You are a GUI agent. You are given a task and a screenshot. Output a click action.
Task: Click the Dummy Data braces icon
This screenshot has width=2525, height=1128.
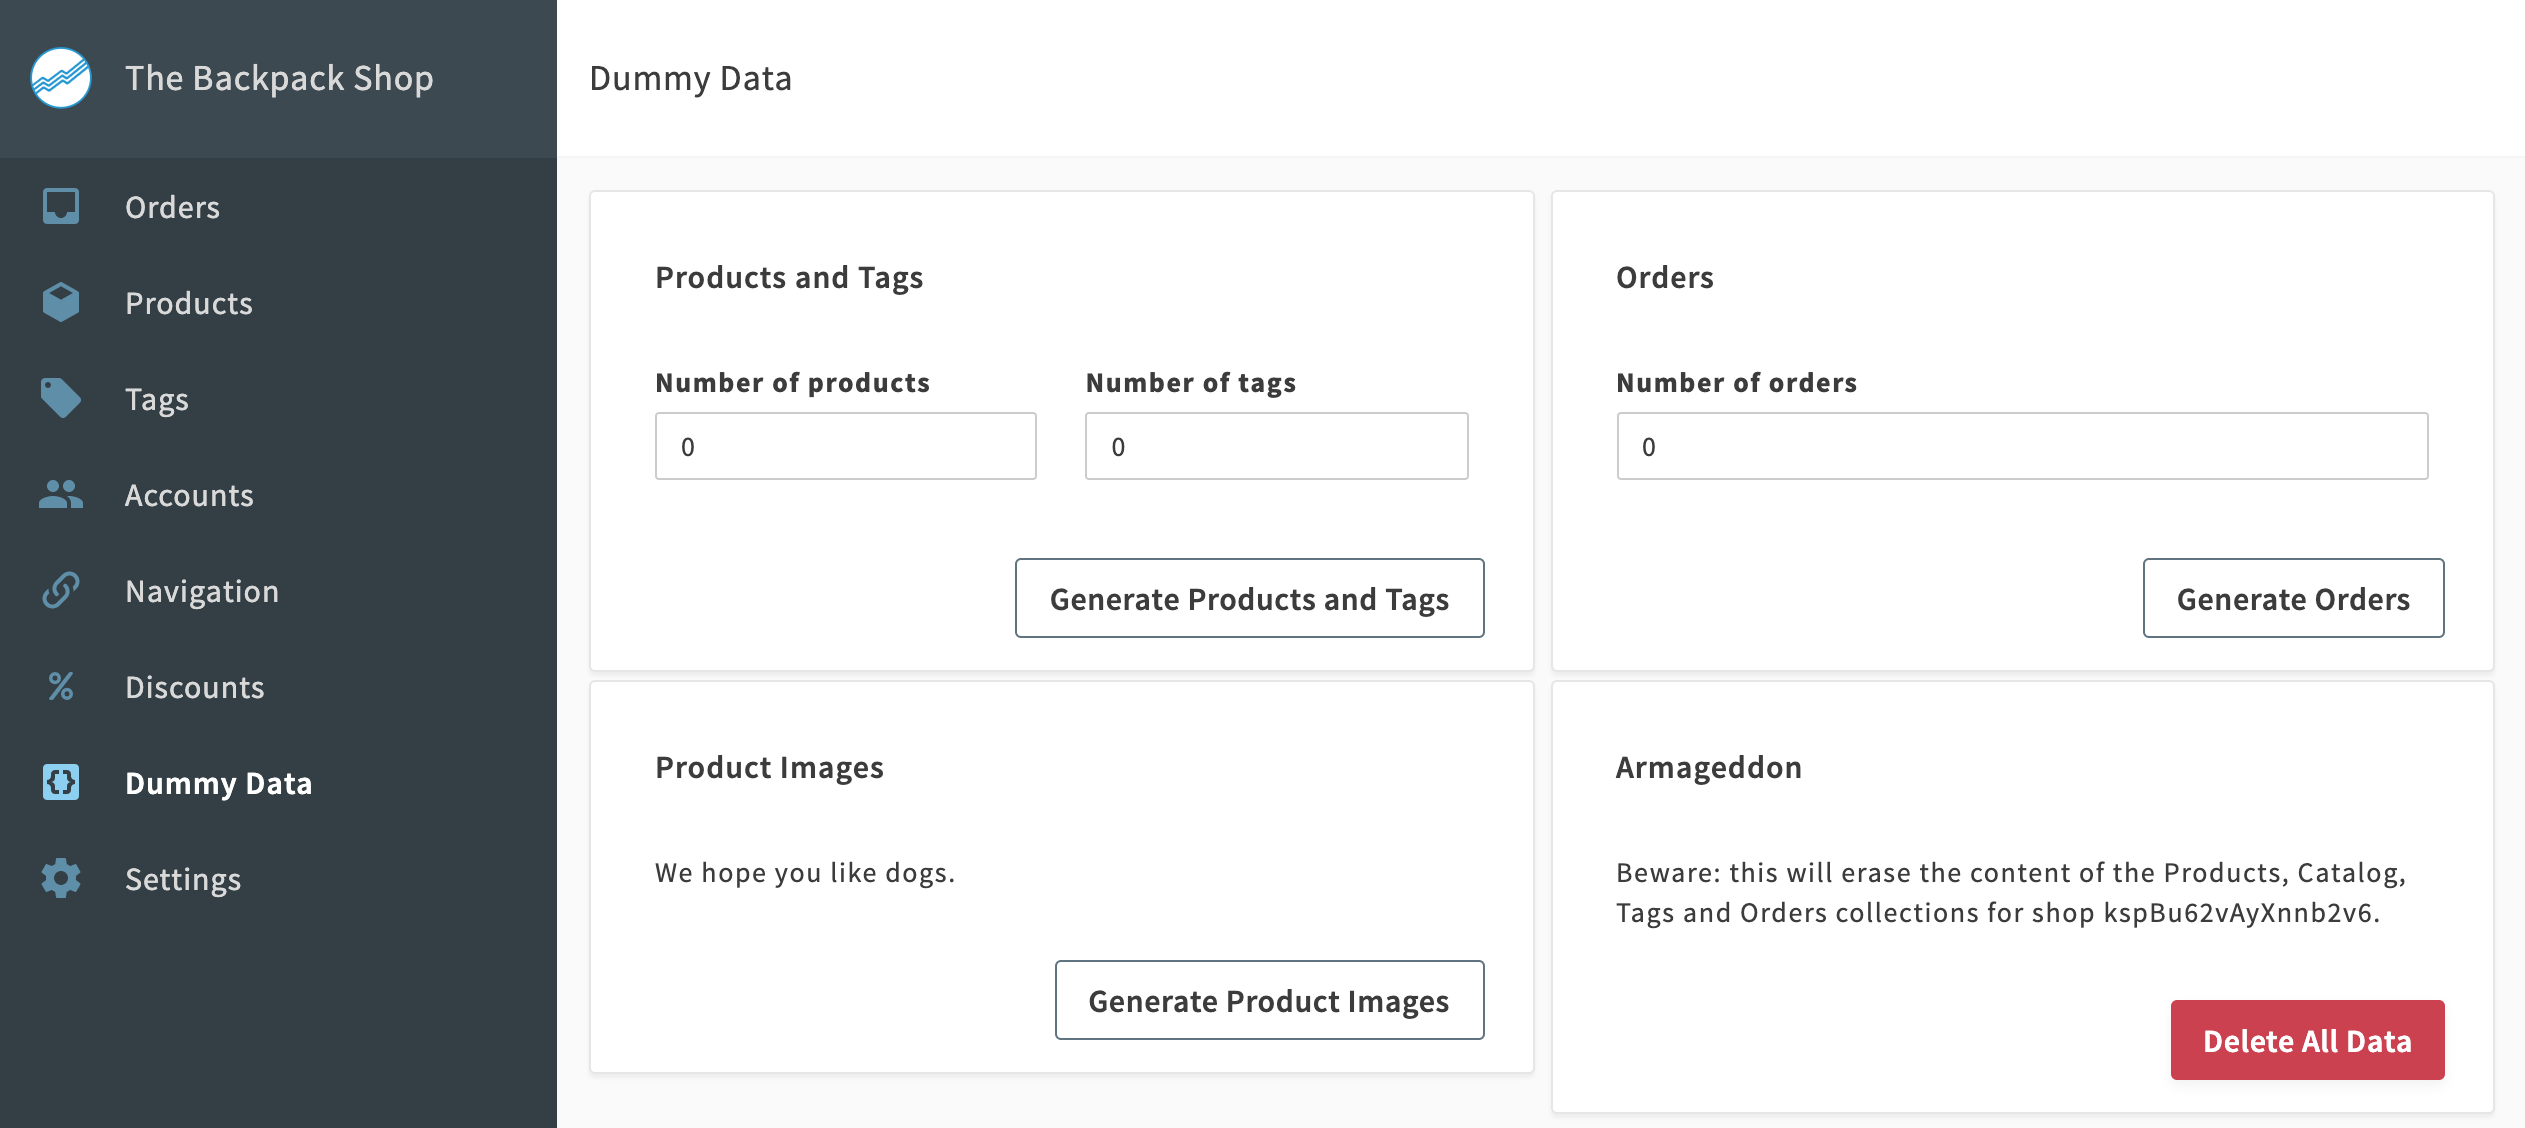61,782
